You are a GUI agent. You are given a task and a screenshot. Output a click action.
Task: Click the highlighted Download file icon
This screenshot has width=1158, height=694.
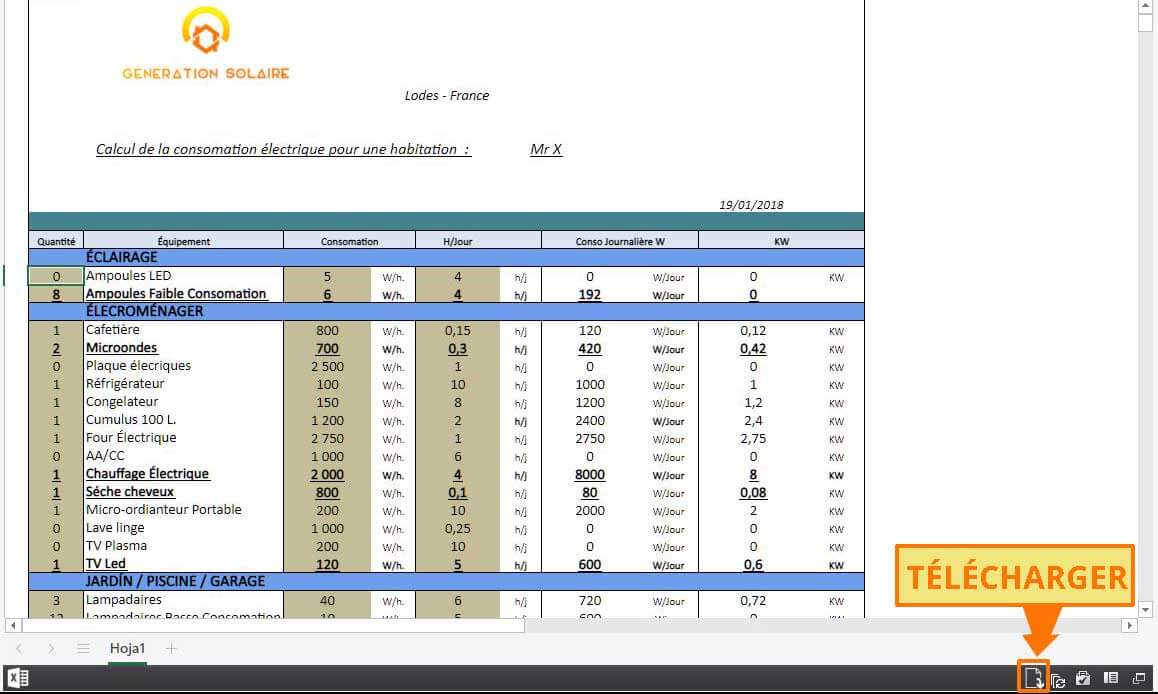tap(1032, 677)
